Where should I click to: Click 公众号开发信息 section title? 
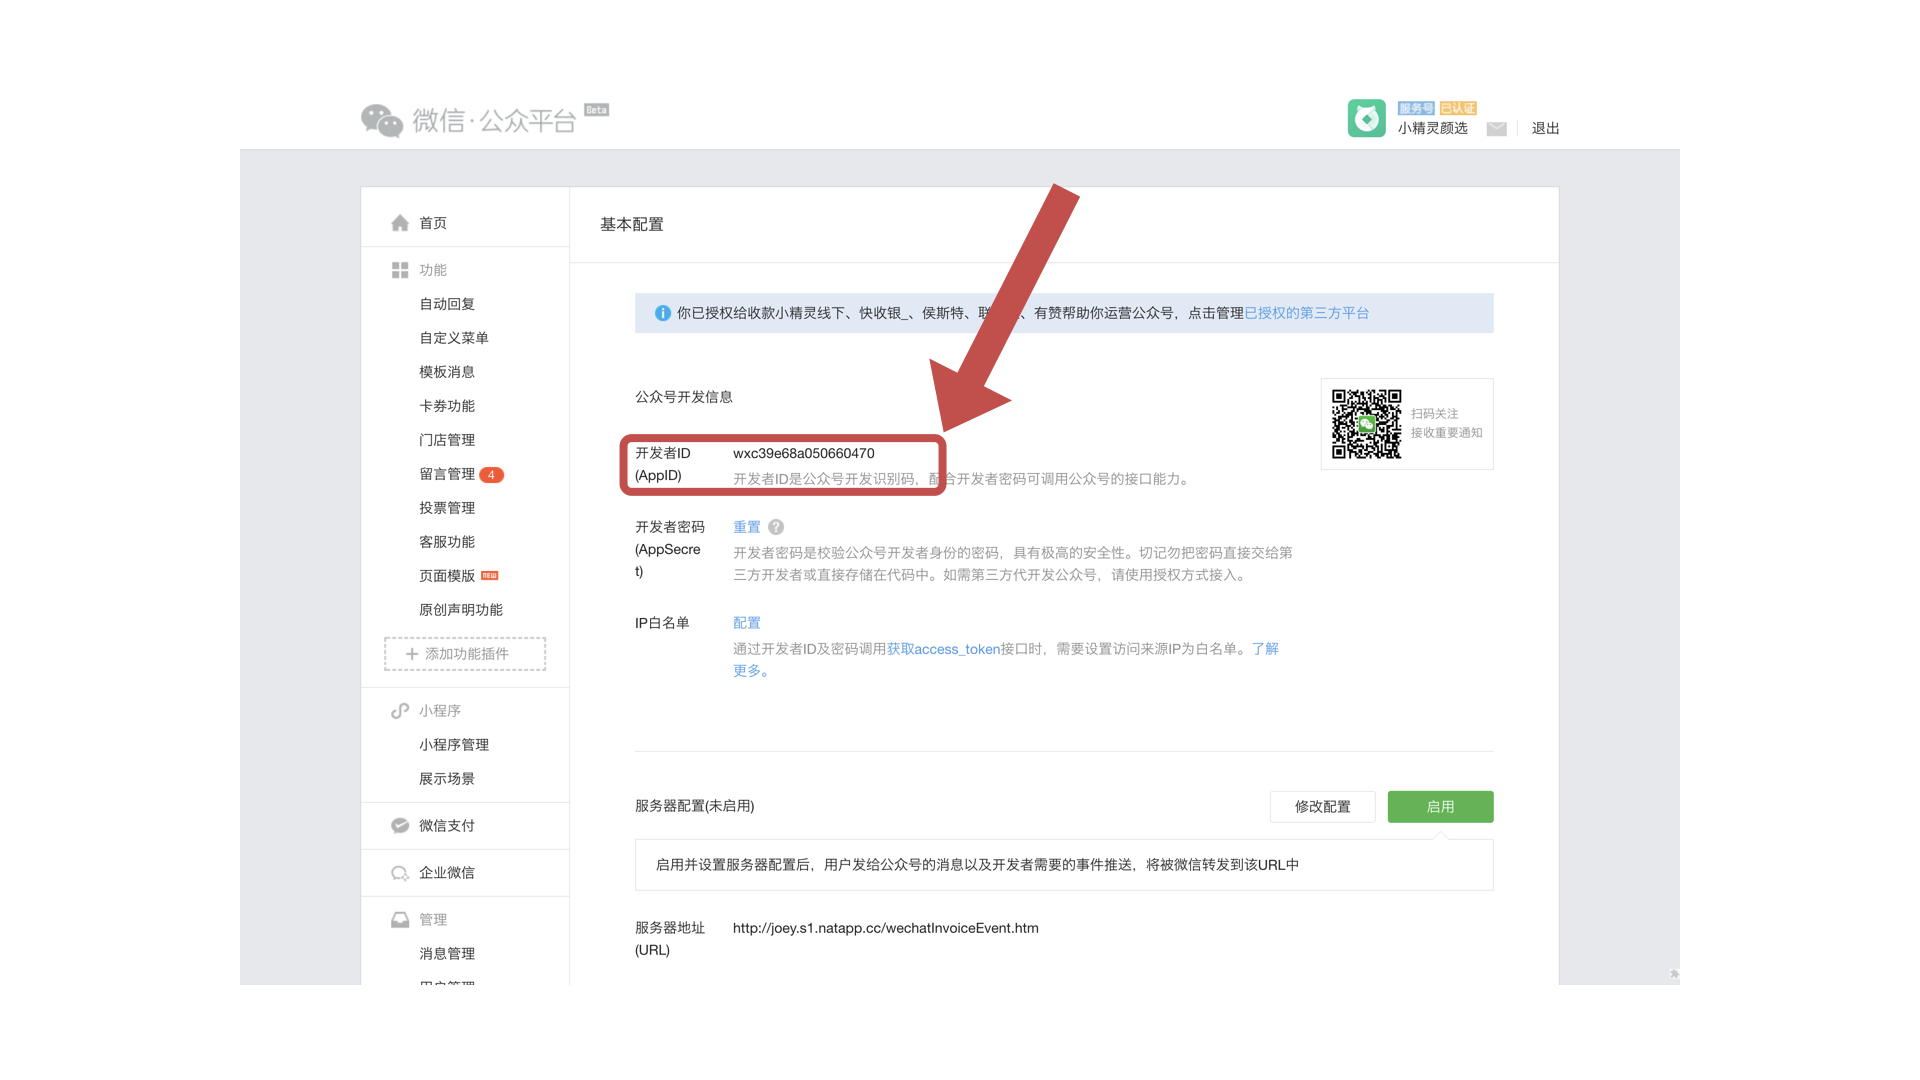(684, 397)
